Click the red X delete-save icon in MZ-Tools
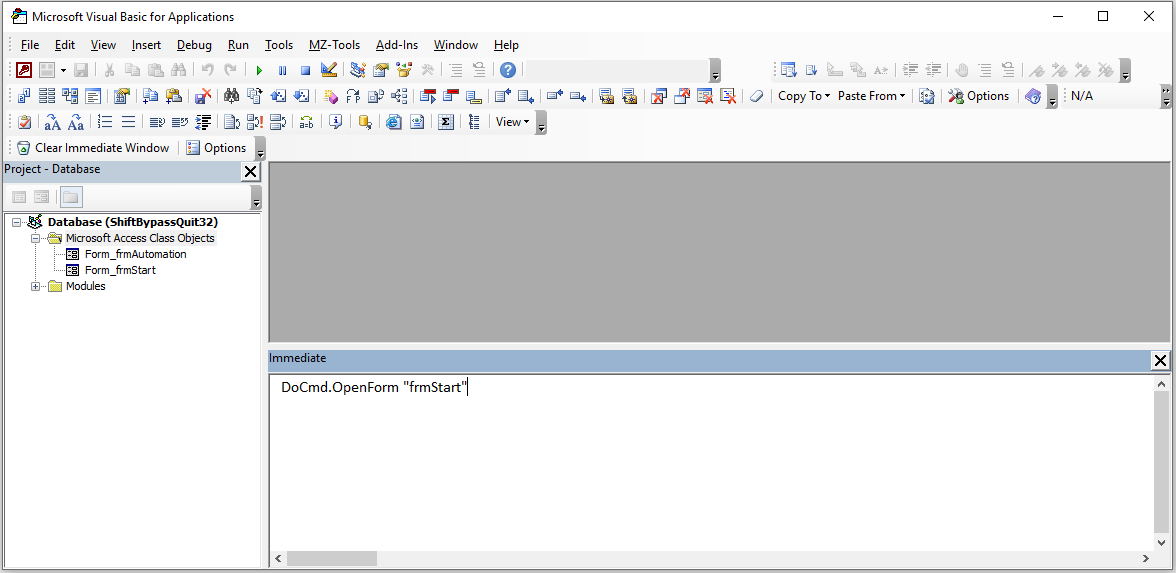Image resolution: width=1176 pixels, height=573 pixels. pyautogui.click(x=202, y=96)
